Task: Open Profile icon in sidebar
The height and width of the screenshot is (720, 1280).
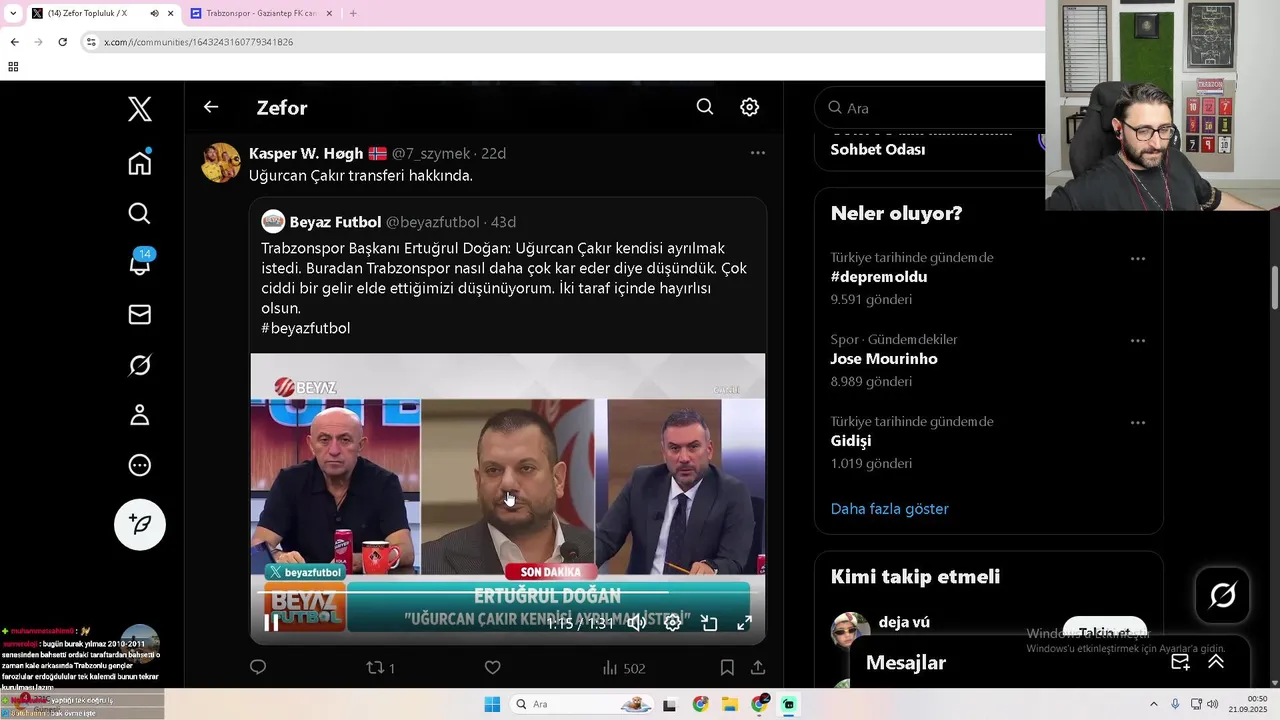Action: pos(140,415)
